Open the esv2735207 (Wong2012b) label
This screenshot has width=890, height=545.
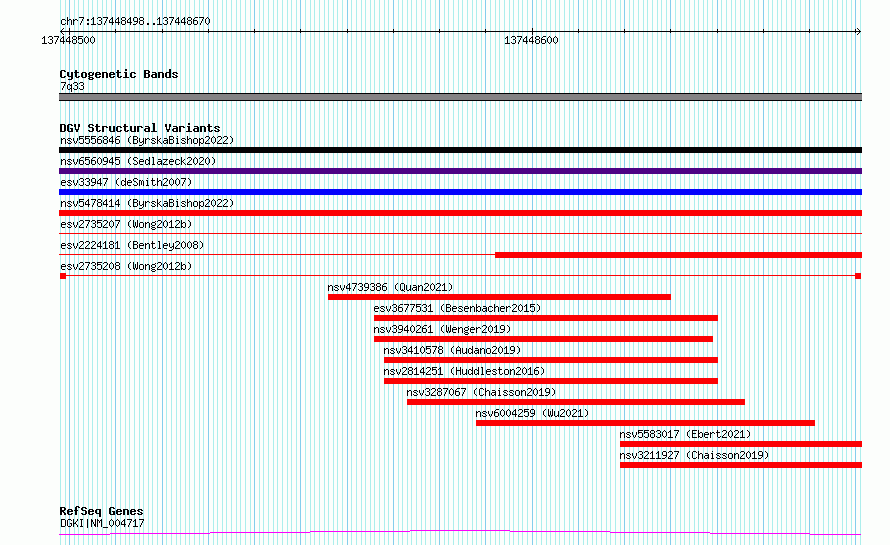126,224
